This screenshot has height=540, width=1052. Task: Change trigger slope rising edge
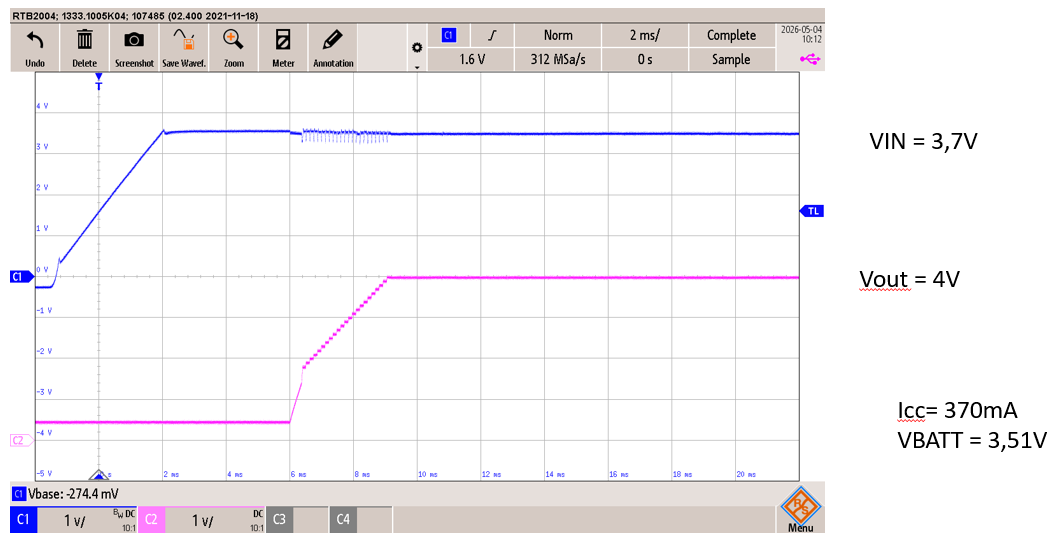492,36
